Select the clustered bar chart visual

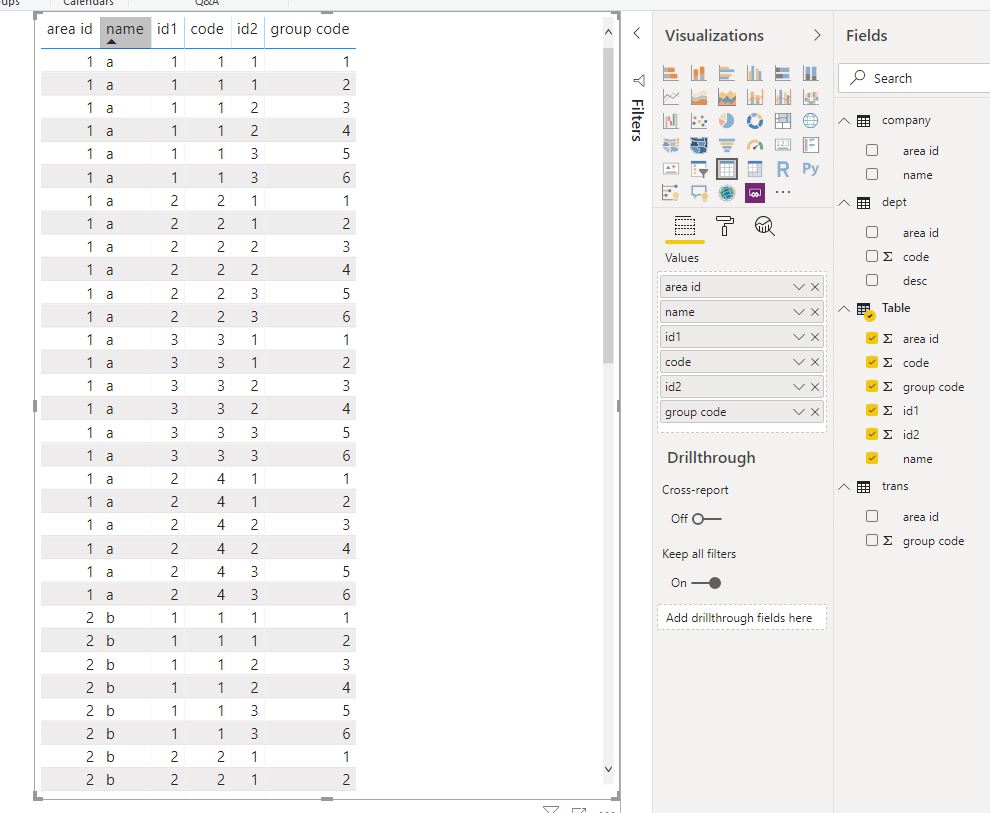[727, 73]
